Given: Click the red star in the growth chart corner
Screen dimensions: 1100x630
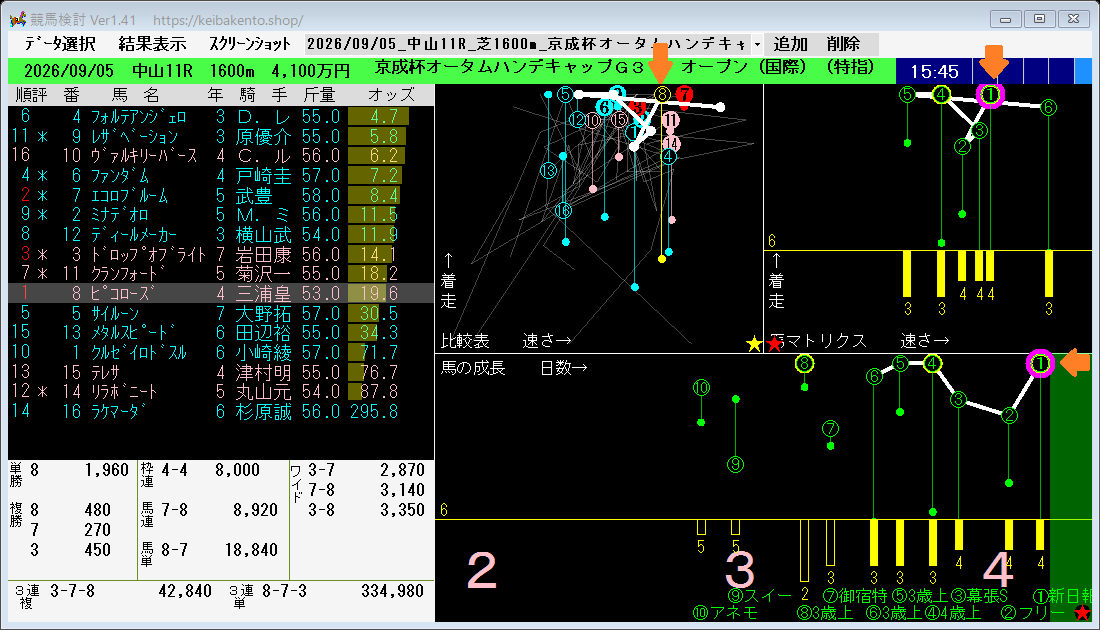Looking at the screenshot, I should click(1082, 612).
